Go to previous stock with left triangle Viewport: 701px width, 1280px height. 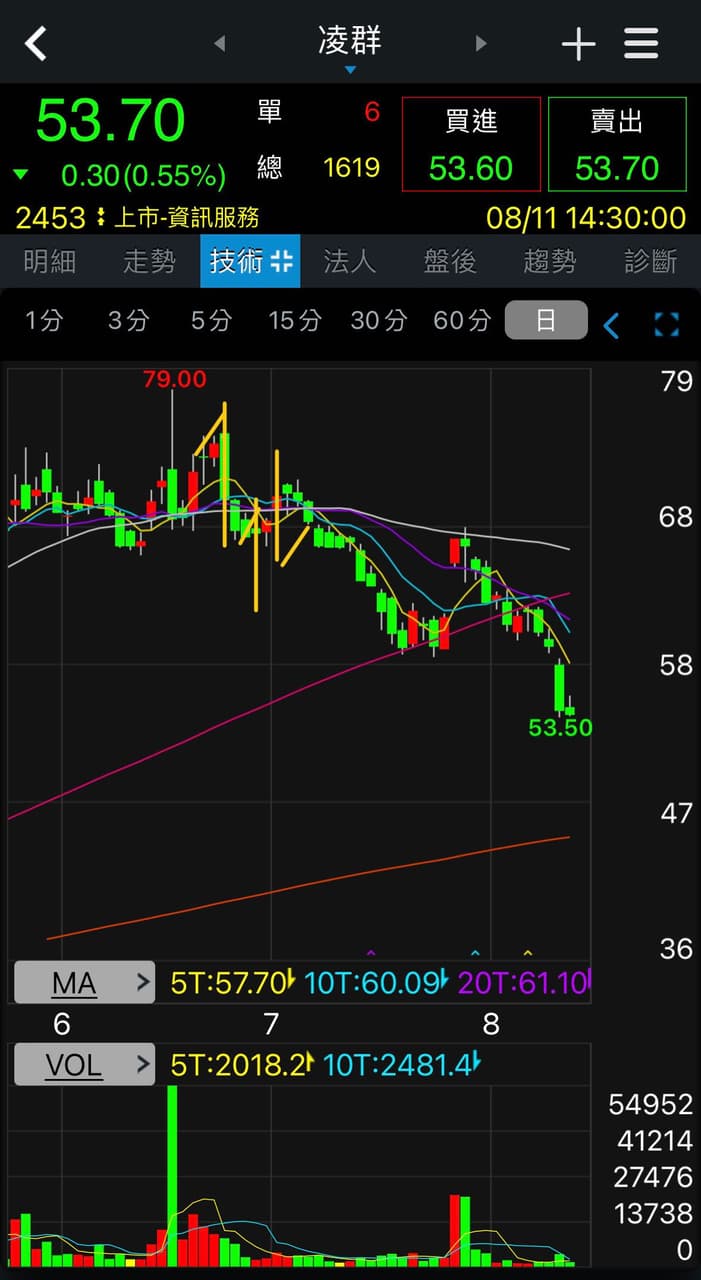click(x=220, y=43)
